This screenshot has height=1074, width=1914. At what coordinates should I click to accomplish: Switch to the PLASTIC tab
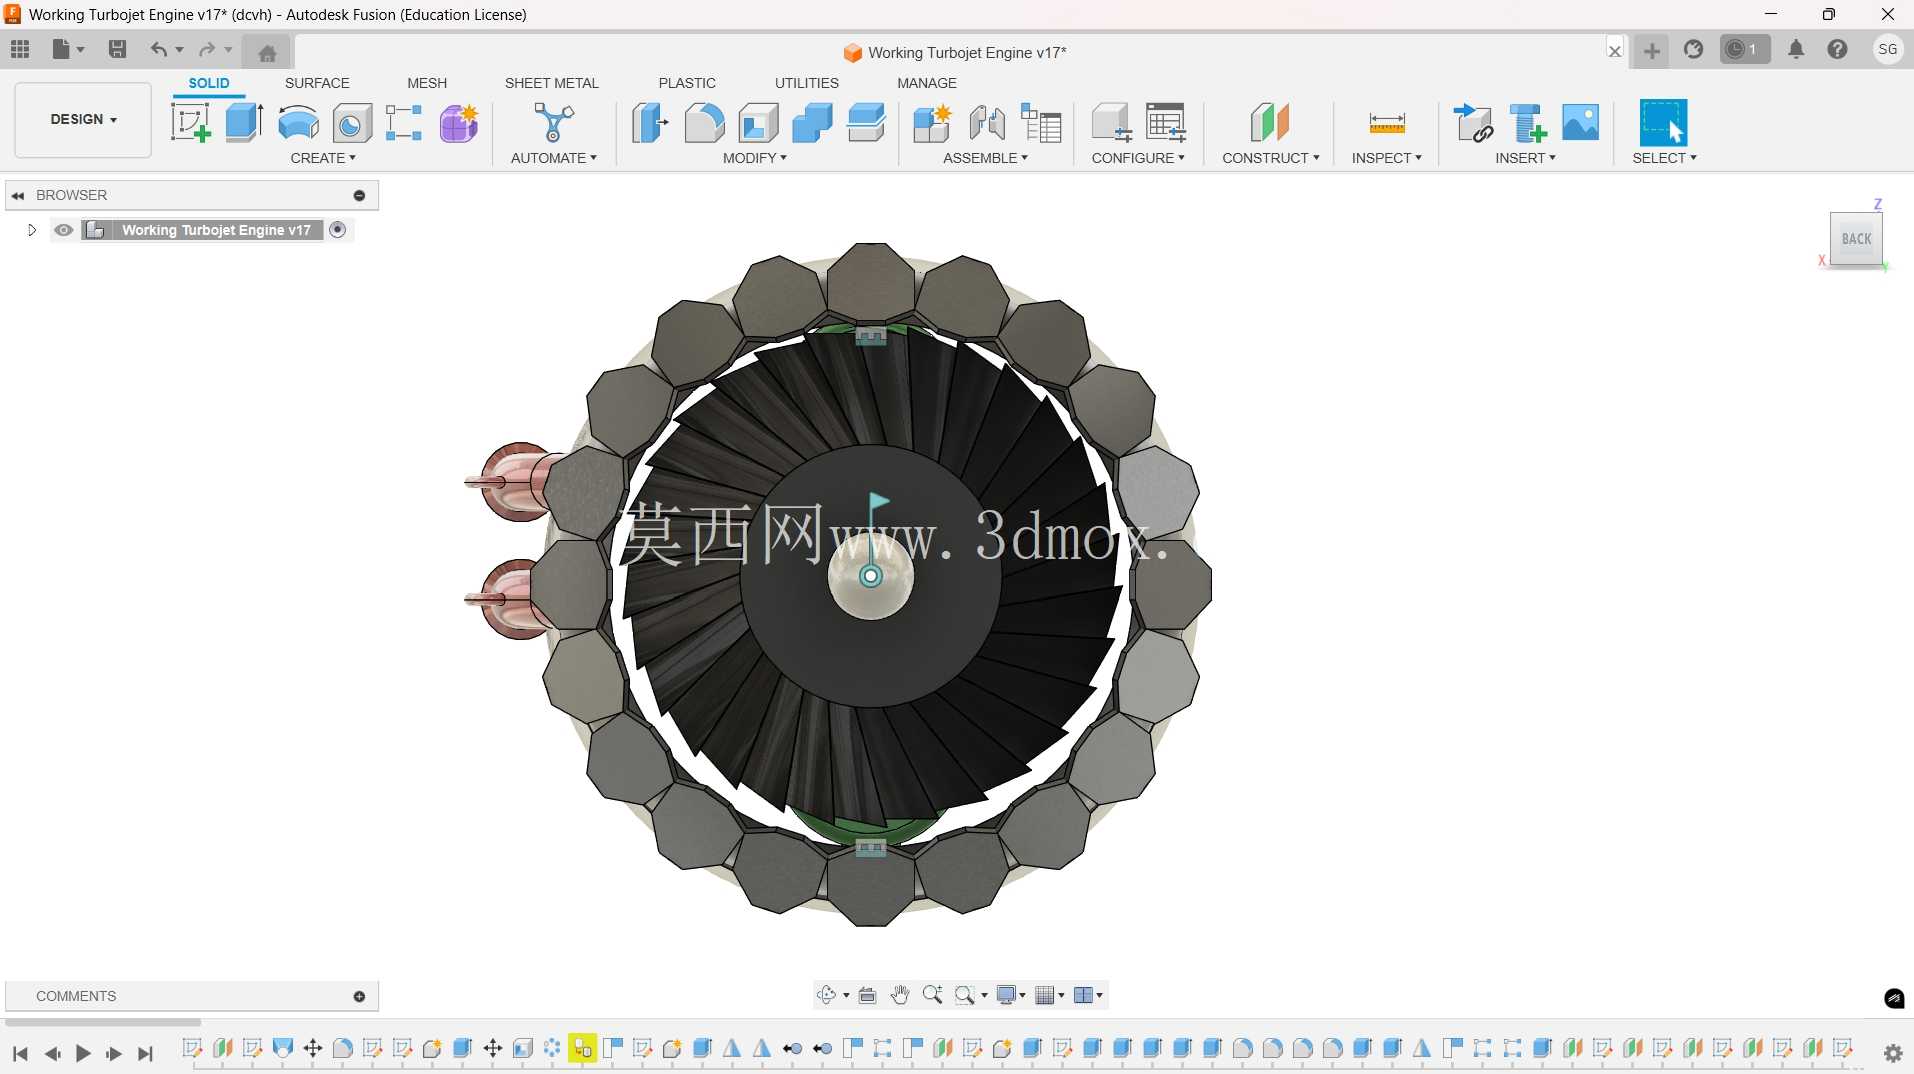pyautogui.click(x=687, y=83)
